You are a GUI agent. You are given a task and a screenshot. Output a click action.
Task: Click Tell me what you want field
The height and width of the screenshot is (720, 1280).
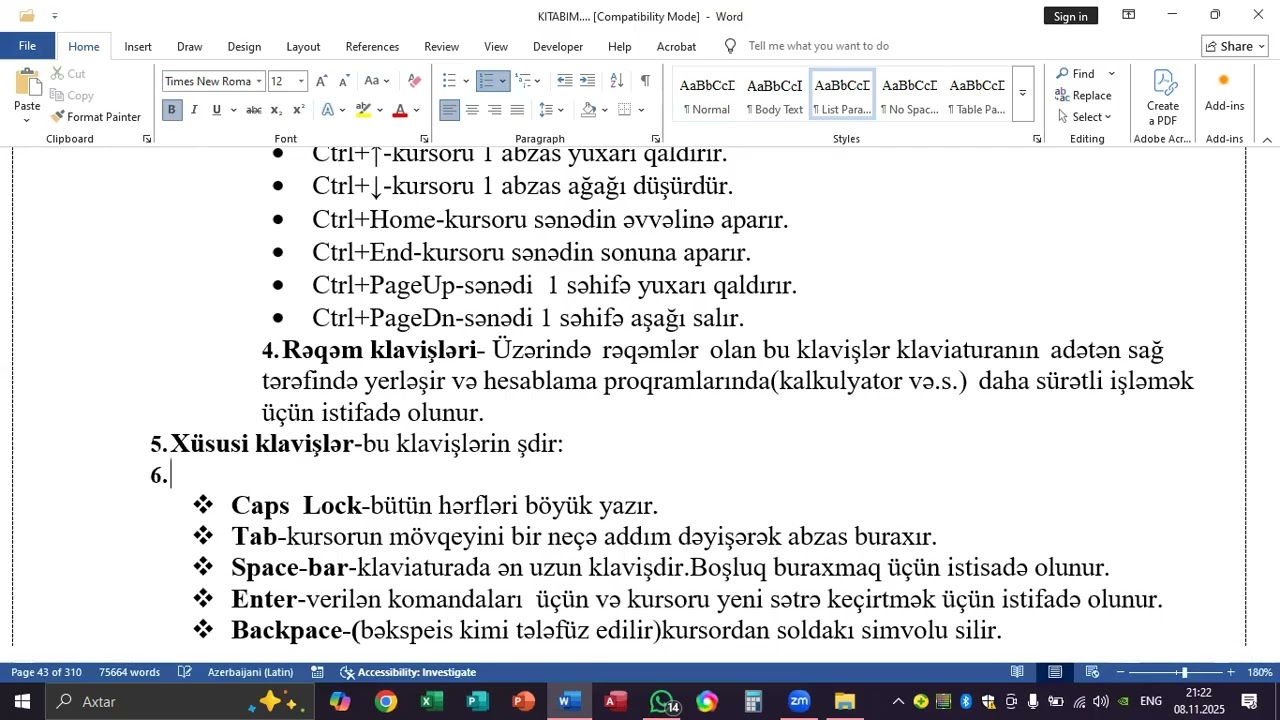(x=818, y=46)
